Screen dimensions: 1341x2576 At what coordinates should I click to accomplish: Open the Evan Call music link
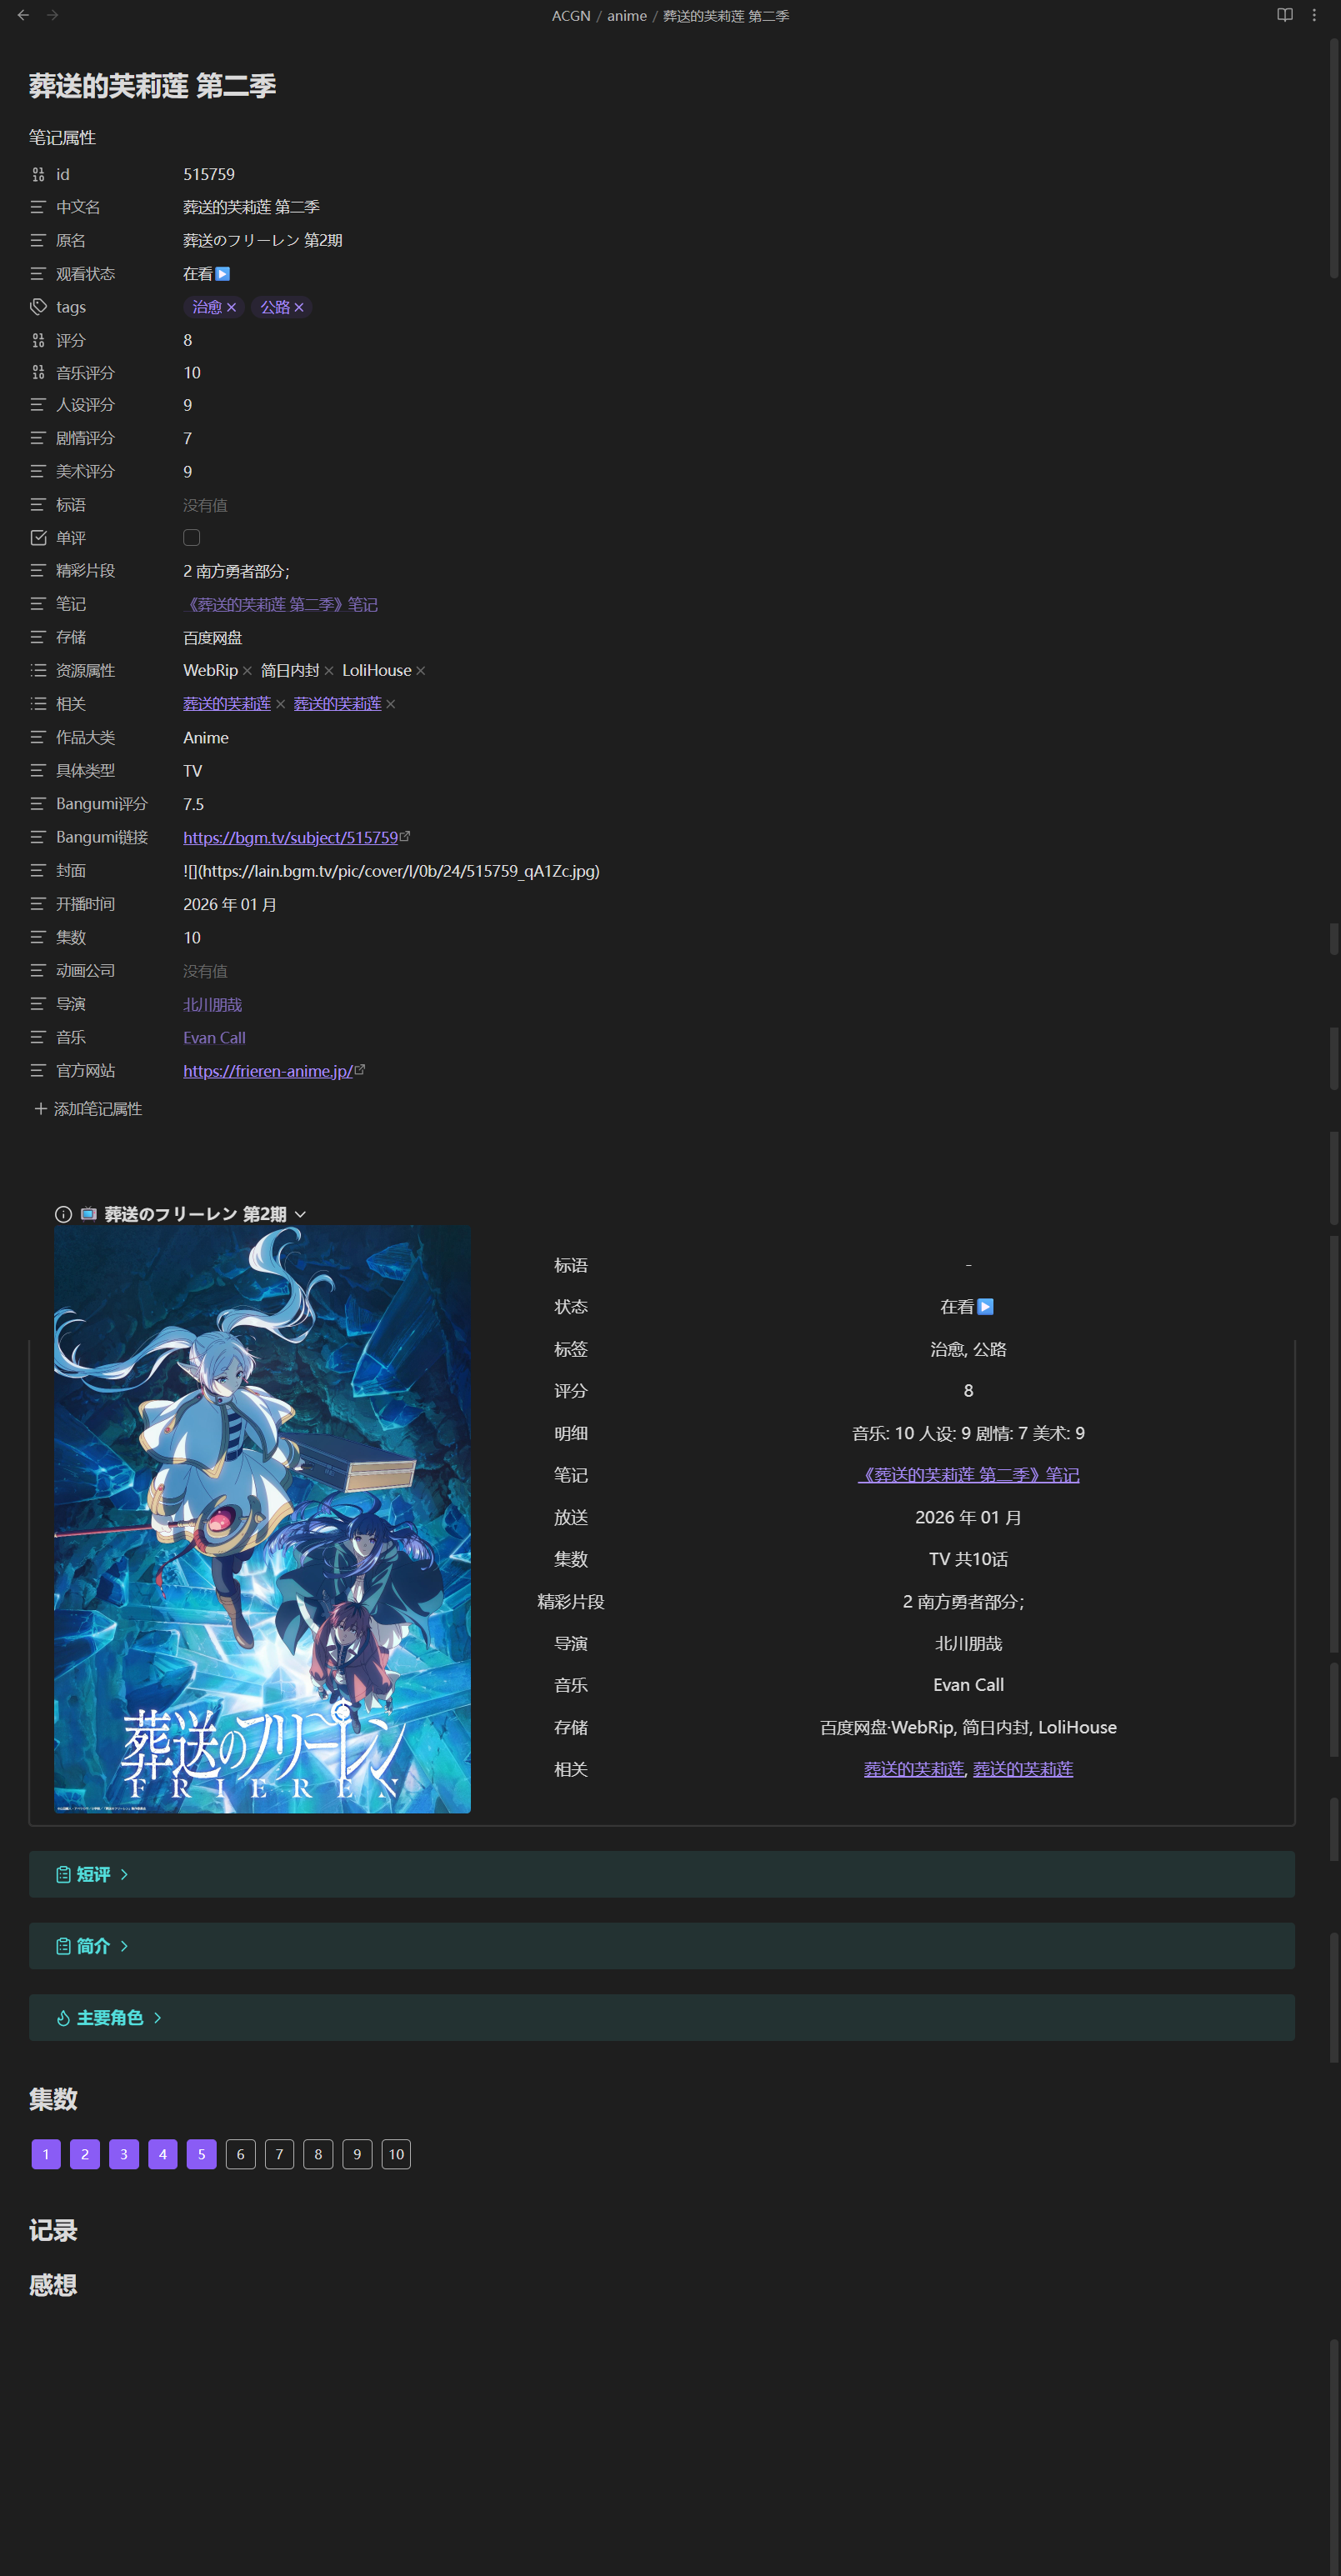[214, 1038]
